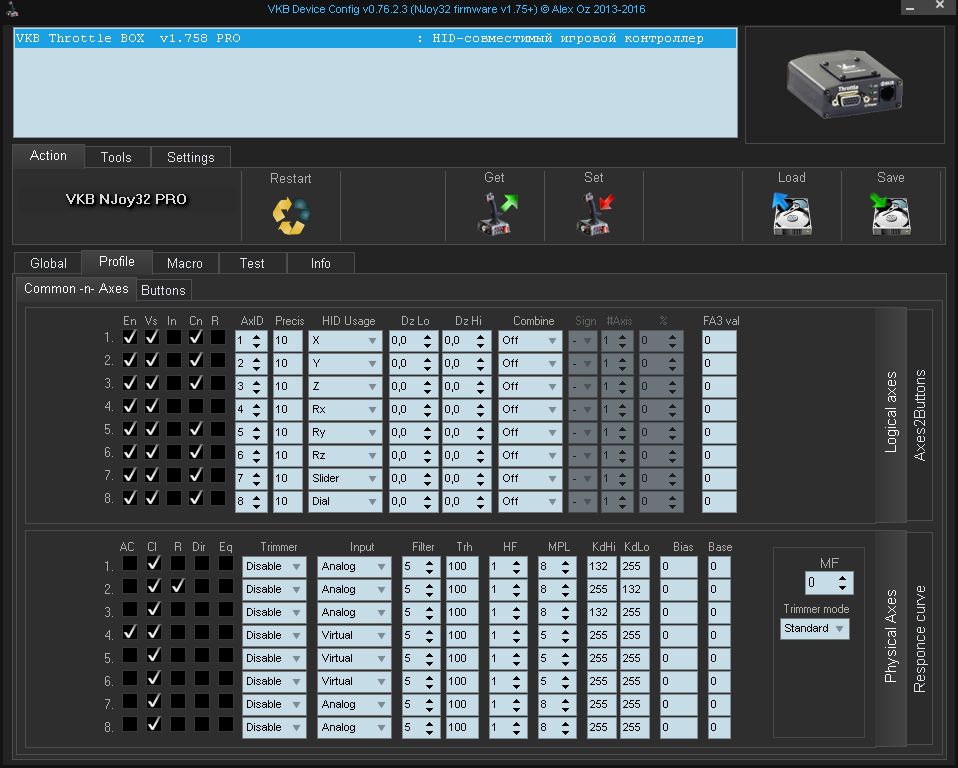Open Input dropdown for physical axis 4
This screenshot has width=958, height=768.
[354, 635]
